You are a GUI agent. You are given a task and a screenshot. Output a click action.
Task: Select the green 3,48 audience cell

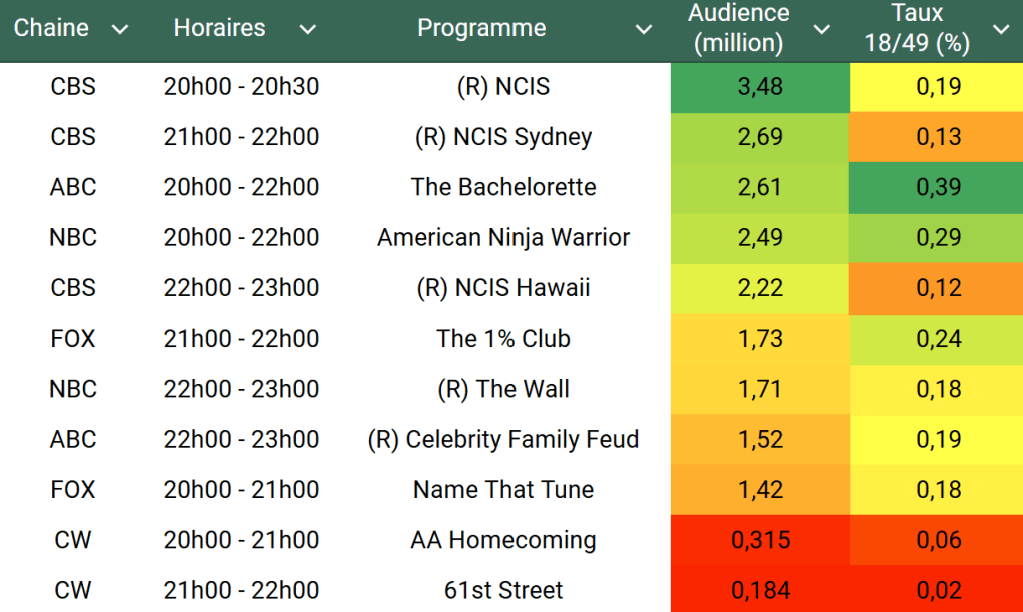tap(760, 87)
